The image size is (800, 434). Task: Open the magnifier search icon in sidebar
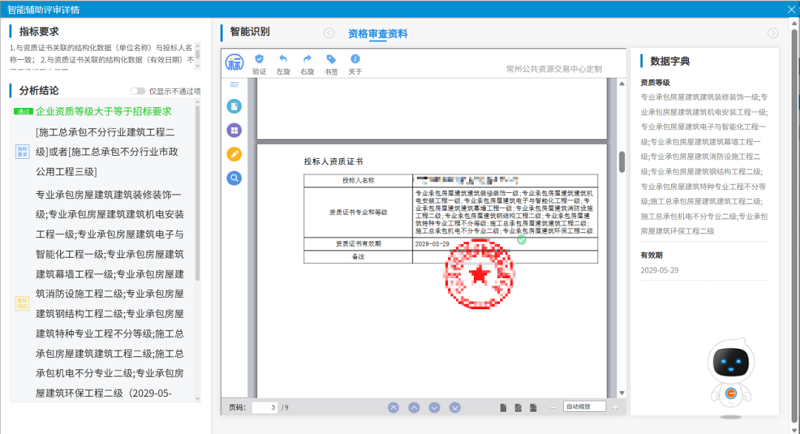234,178
